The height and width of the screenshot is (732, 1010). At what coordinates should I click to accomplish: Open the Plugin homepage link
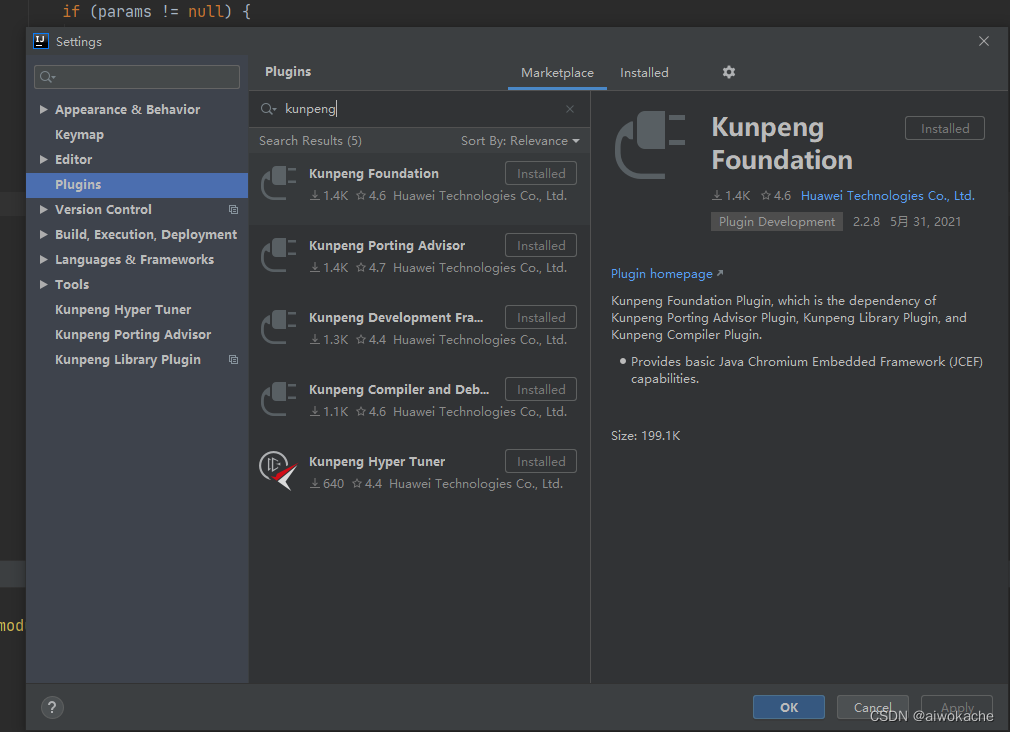[x=667, y=274]
